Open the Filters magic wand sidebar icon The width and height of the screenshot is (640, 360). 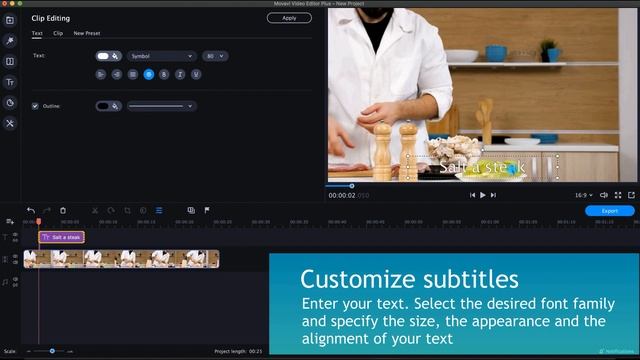click(10, 40)
